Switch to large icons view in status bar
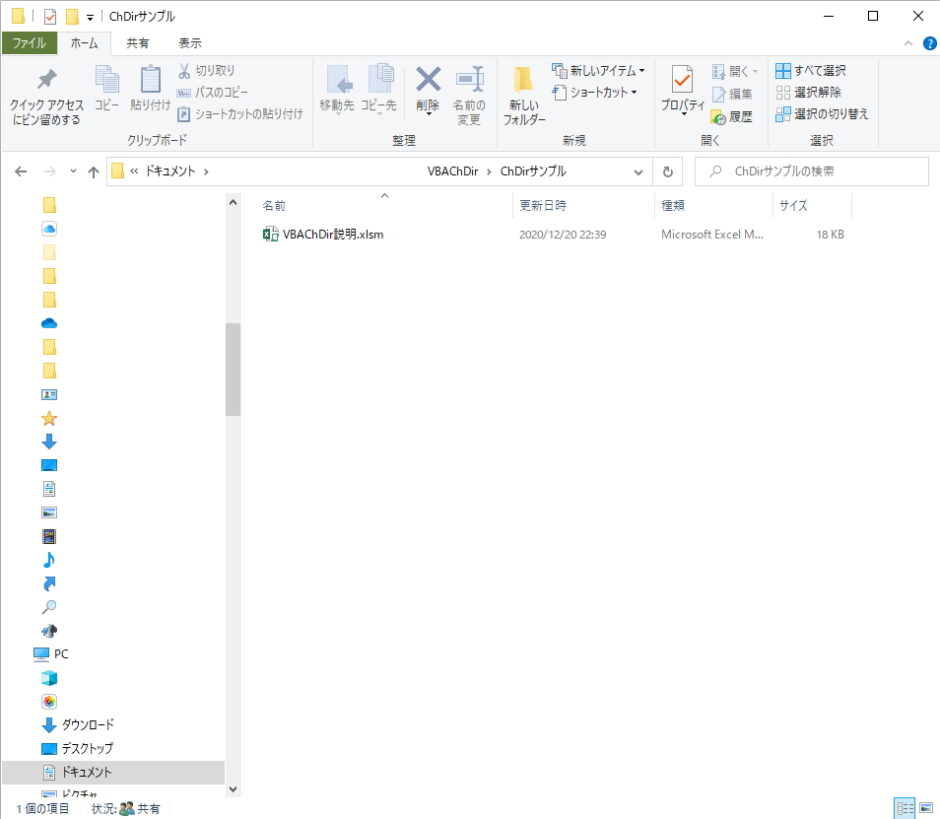940x819 pixels. point(926,808)
